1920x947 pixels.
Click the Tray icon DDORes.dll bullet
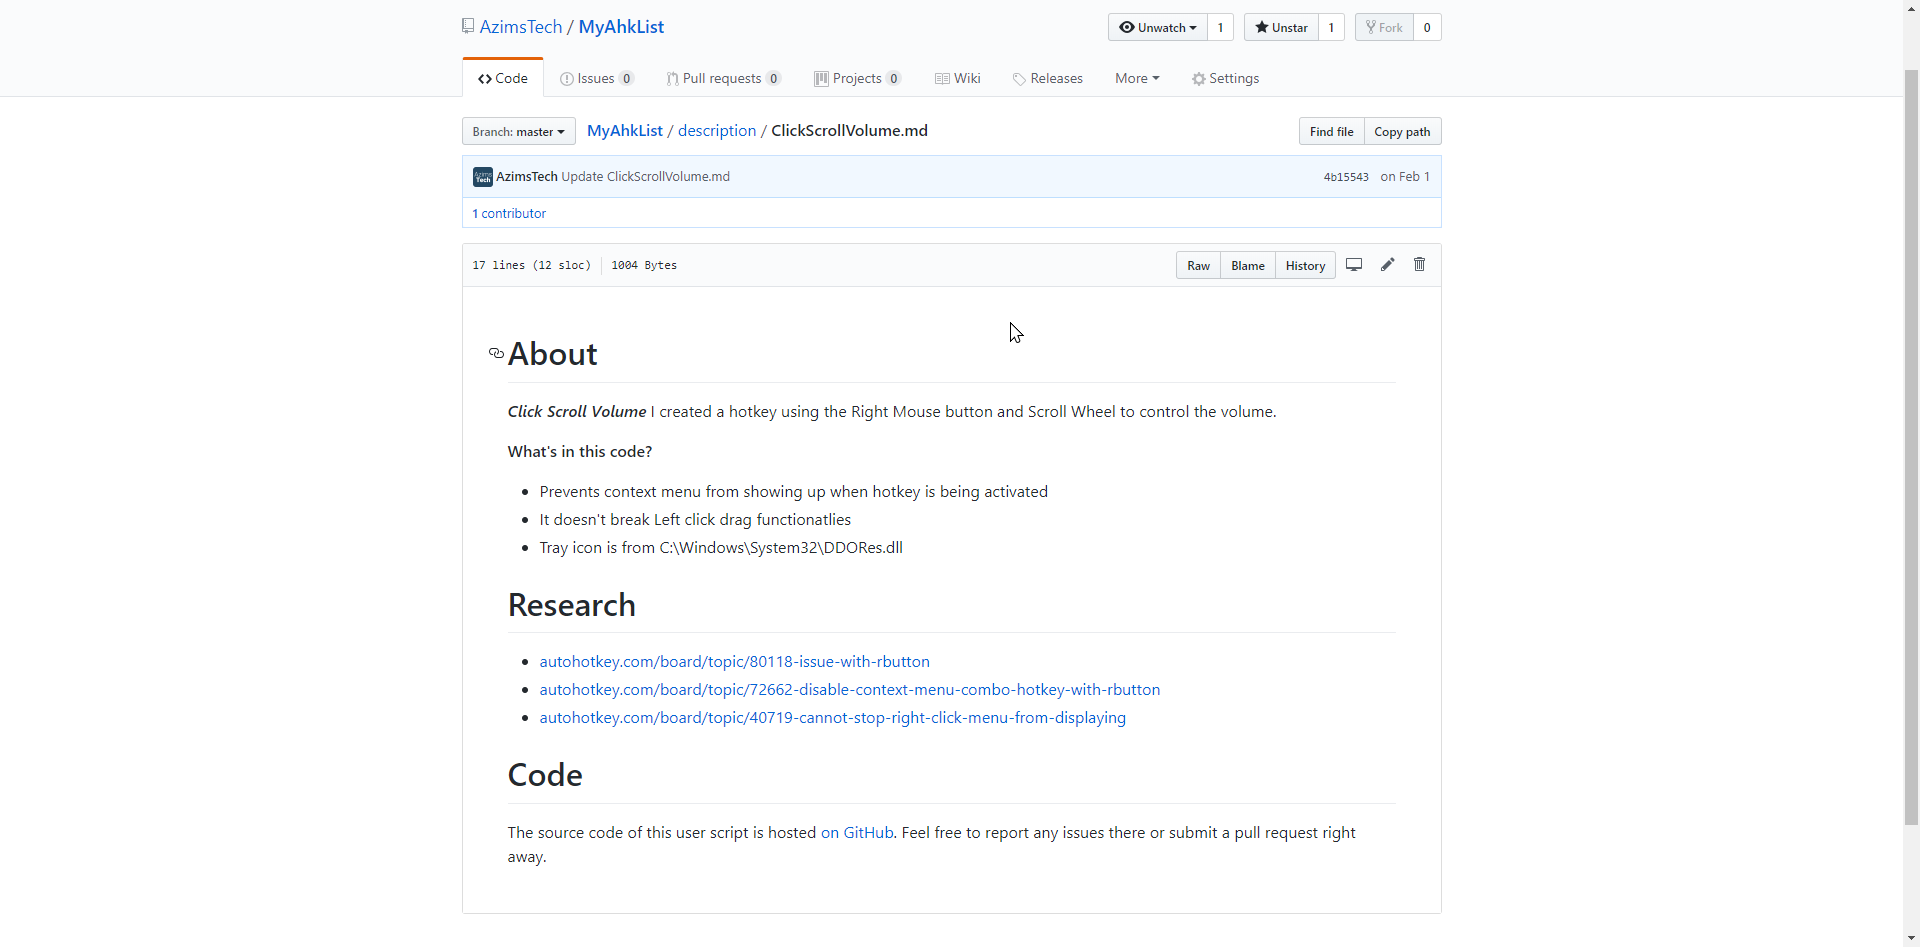pos(721,547)
